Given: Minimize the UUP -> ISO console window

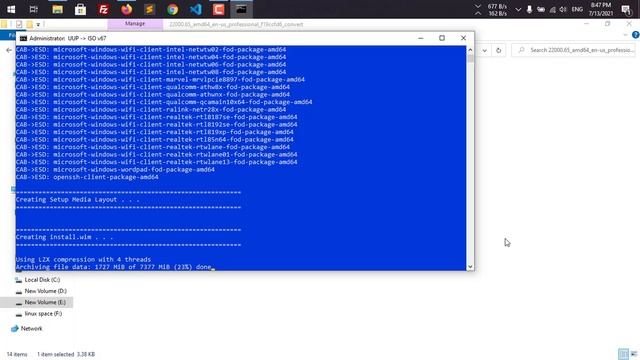Looking at the screenshot, I should coord(421,38).
